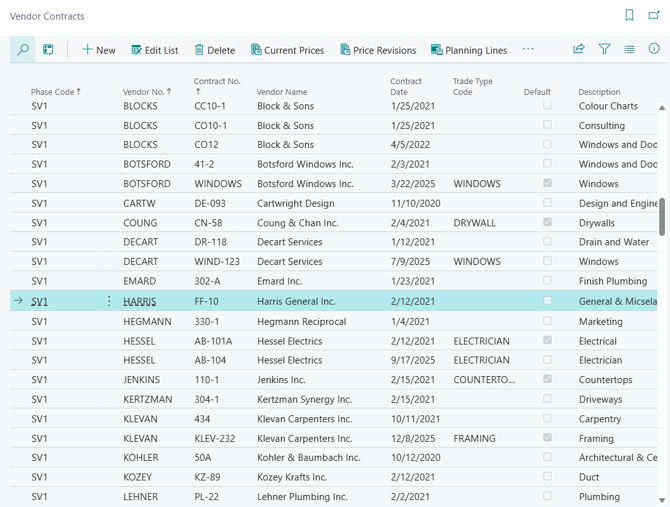Select contract CO12 cell
Screen dimensions: 670x507
coord(206,145)
